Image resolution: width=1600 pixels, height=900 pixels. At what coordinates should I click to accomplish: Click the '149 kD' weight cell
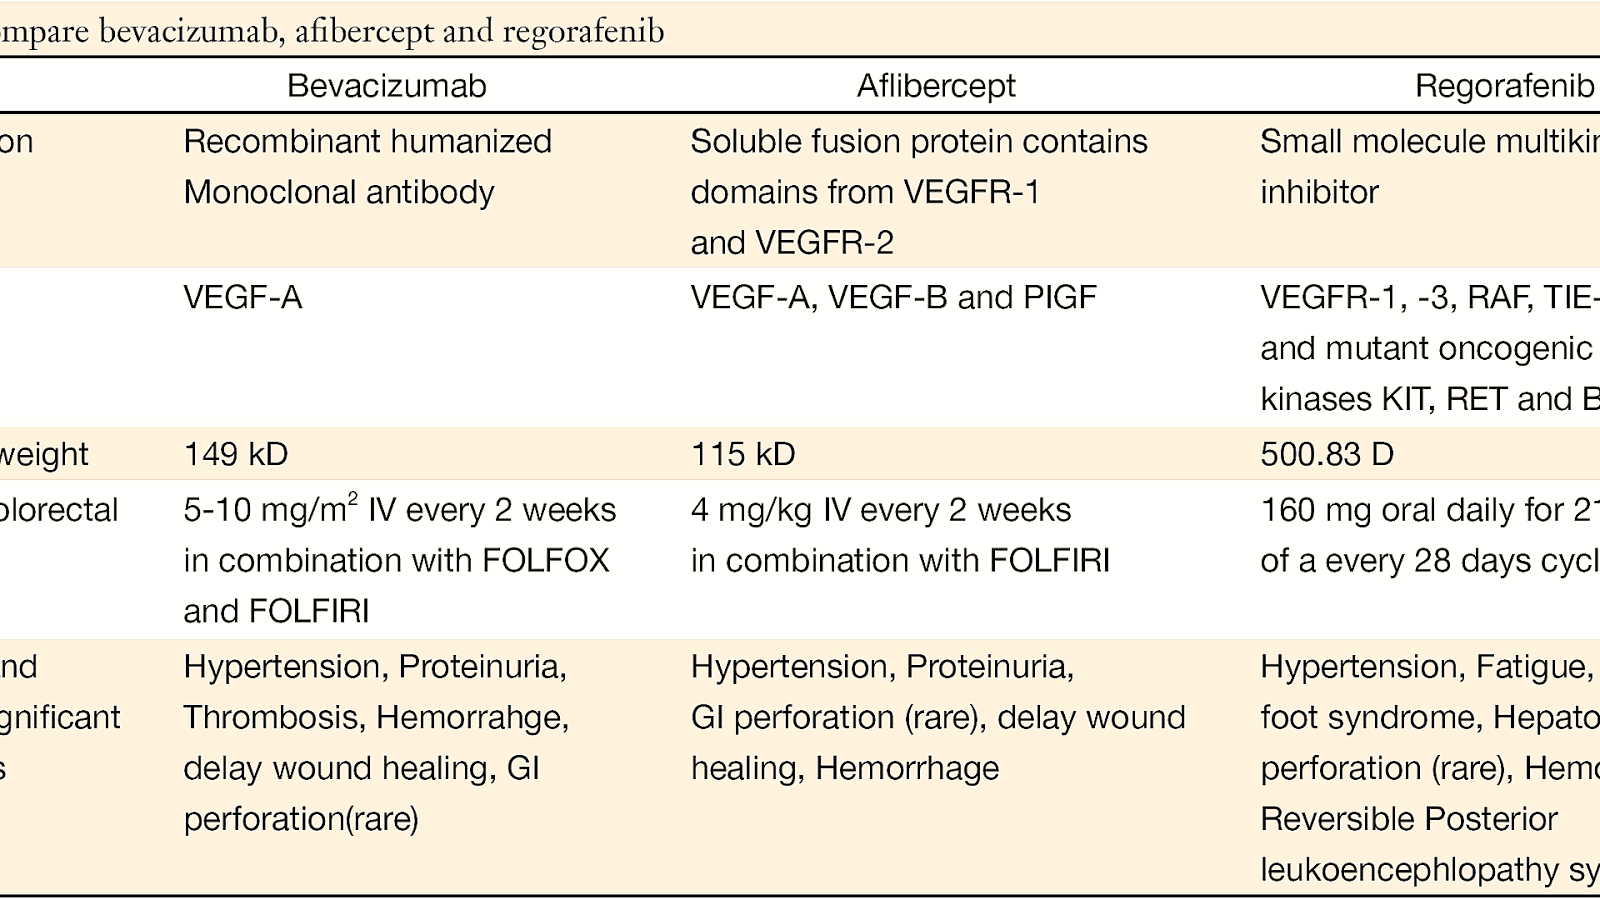(236, 454)
